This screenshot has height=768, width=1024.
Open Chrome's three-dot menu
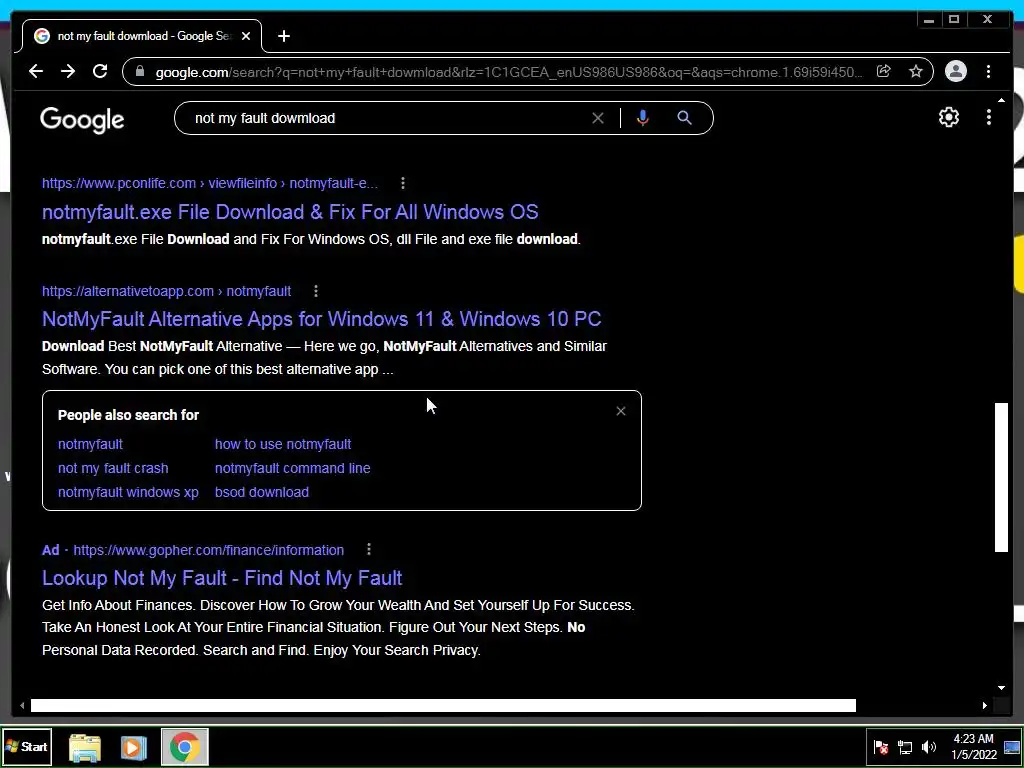988,71
